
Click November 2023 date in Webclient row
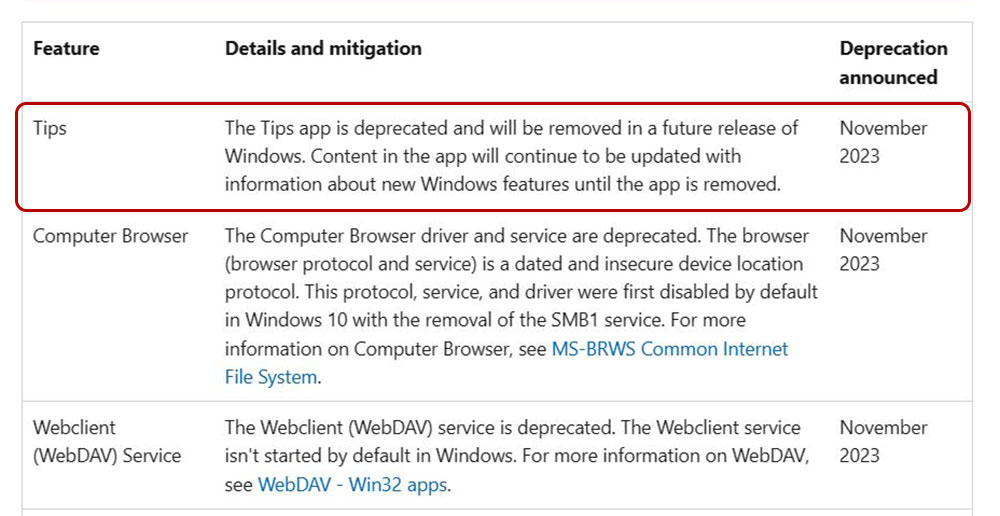coord(883,441)
